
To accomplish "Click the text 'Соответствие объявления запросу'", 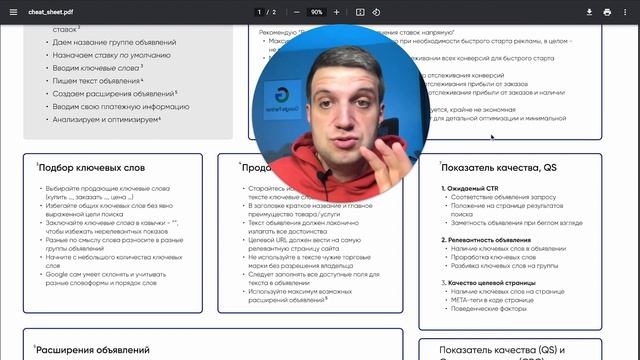I will pos(503,197).
